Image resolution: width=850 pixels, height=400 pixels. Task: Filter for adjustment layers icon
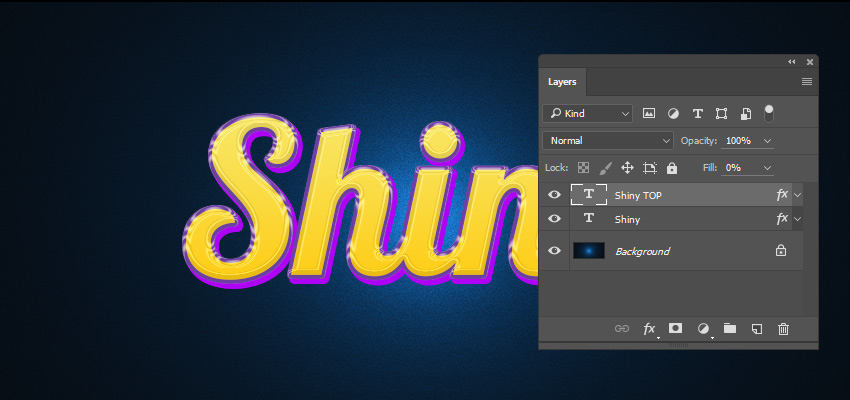(x=673, y=113)
